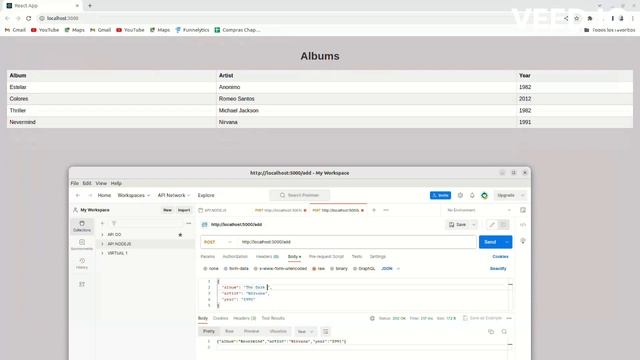The image size is (640, 360).
Task: Open the response Text format dropdown
Action: [305, 331]
